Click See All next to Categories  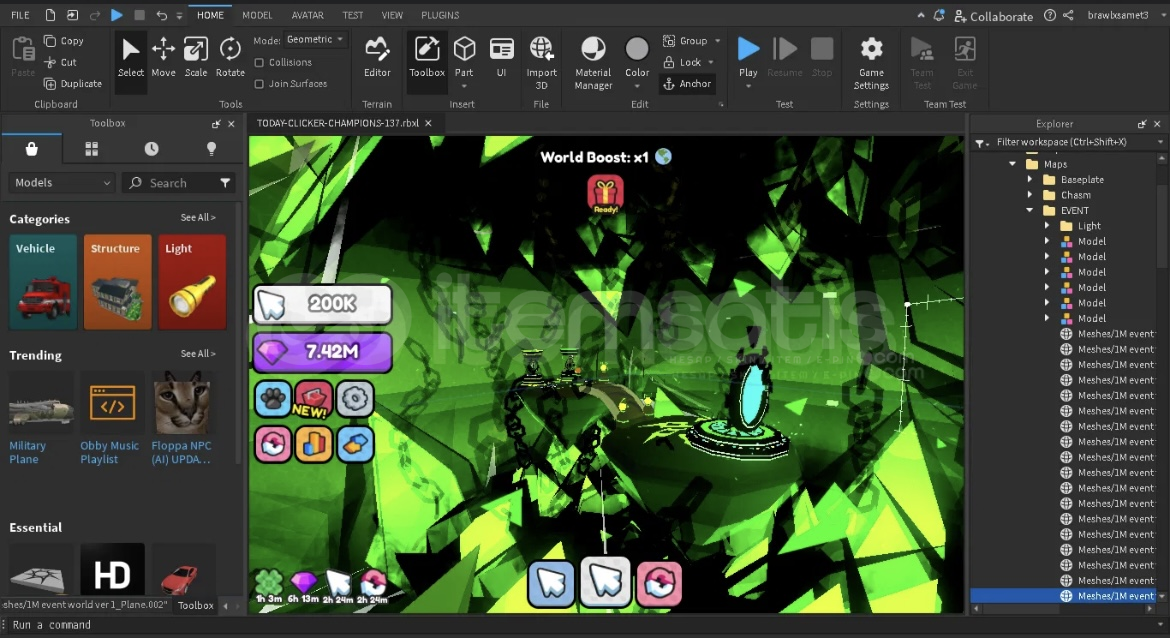click(x=198, y=218)
